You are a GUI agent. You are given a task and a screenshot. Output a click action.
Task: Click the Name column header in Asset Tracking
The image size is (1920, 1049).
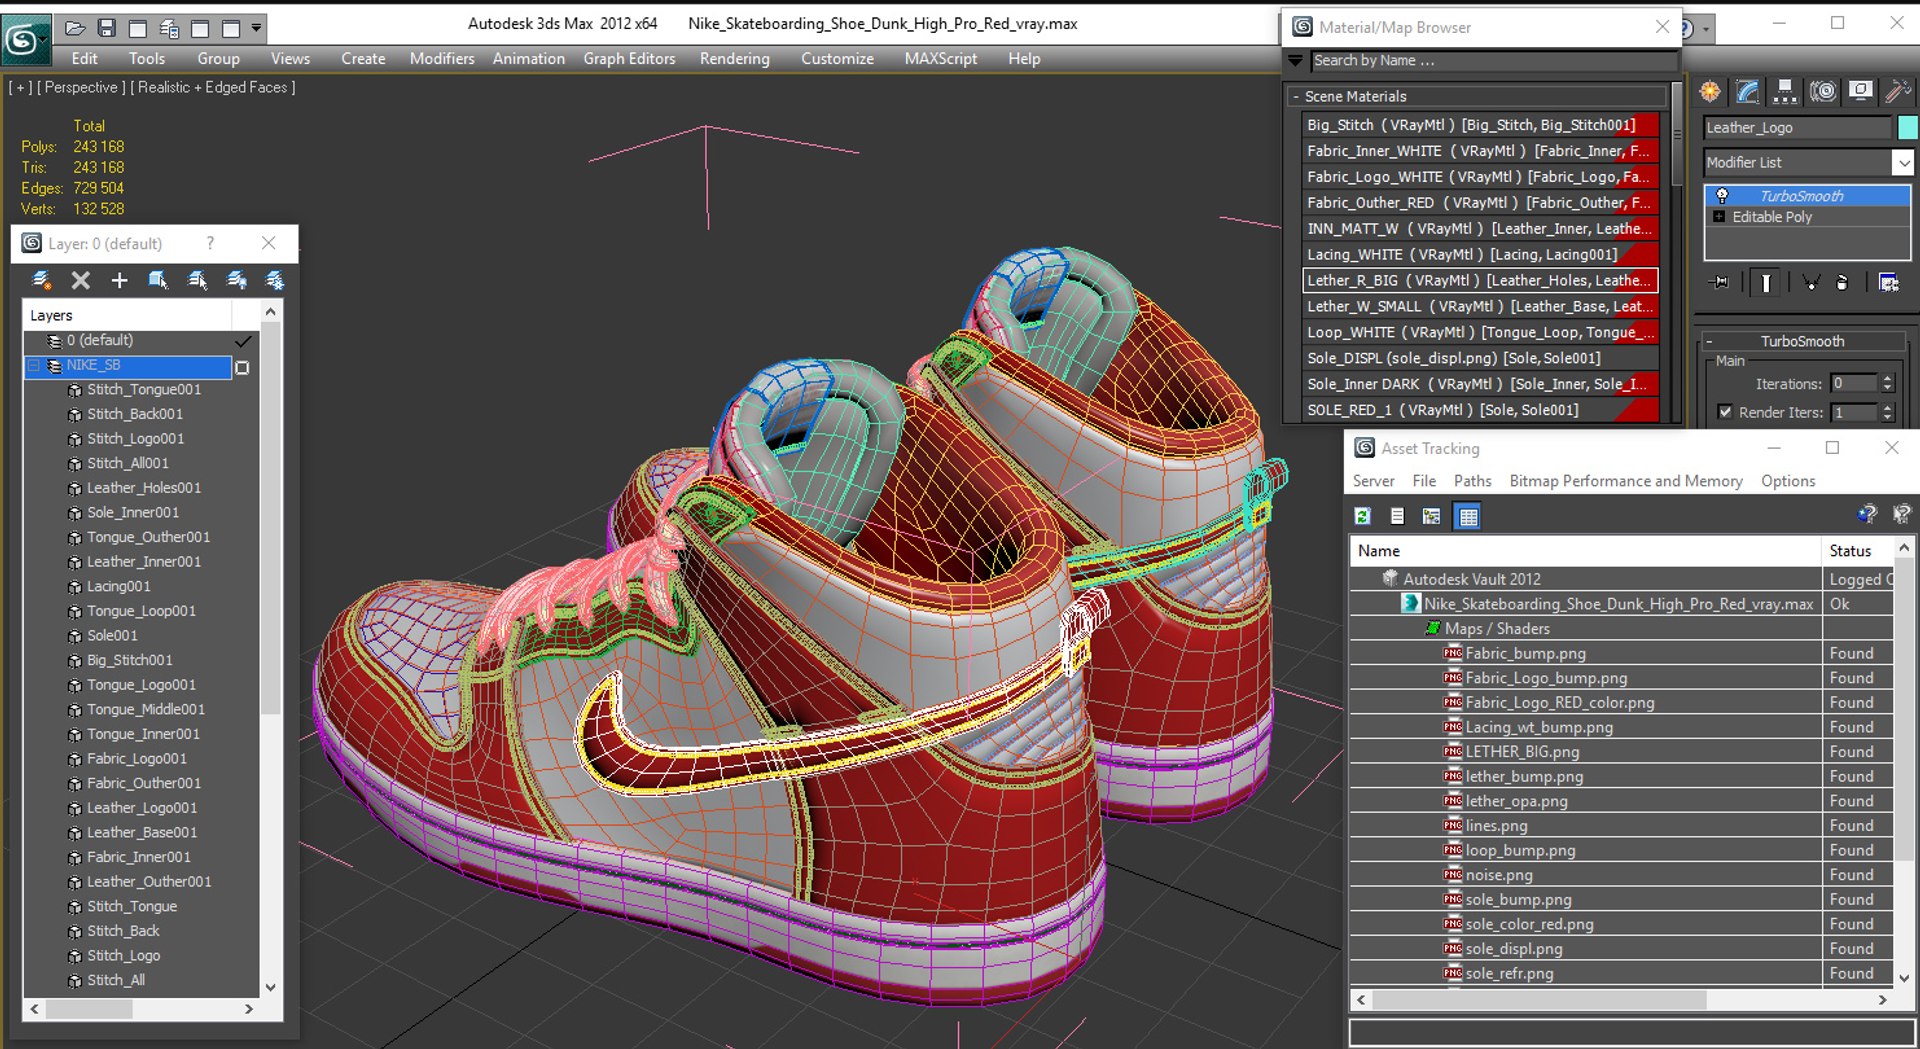point(1586,551)
